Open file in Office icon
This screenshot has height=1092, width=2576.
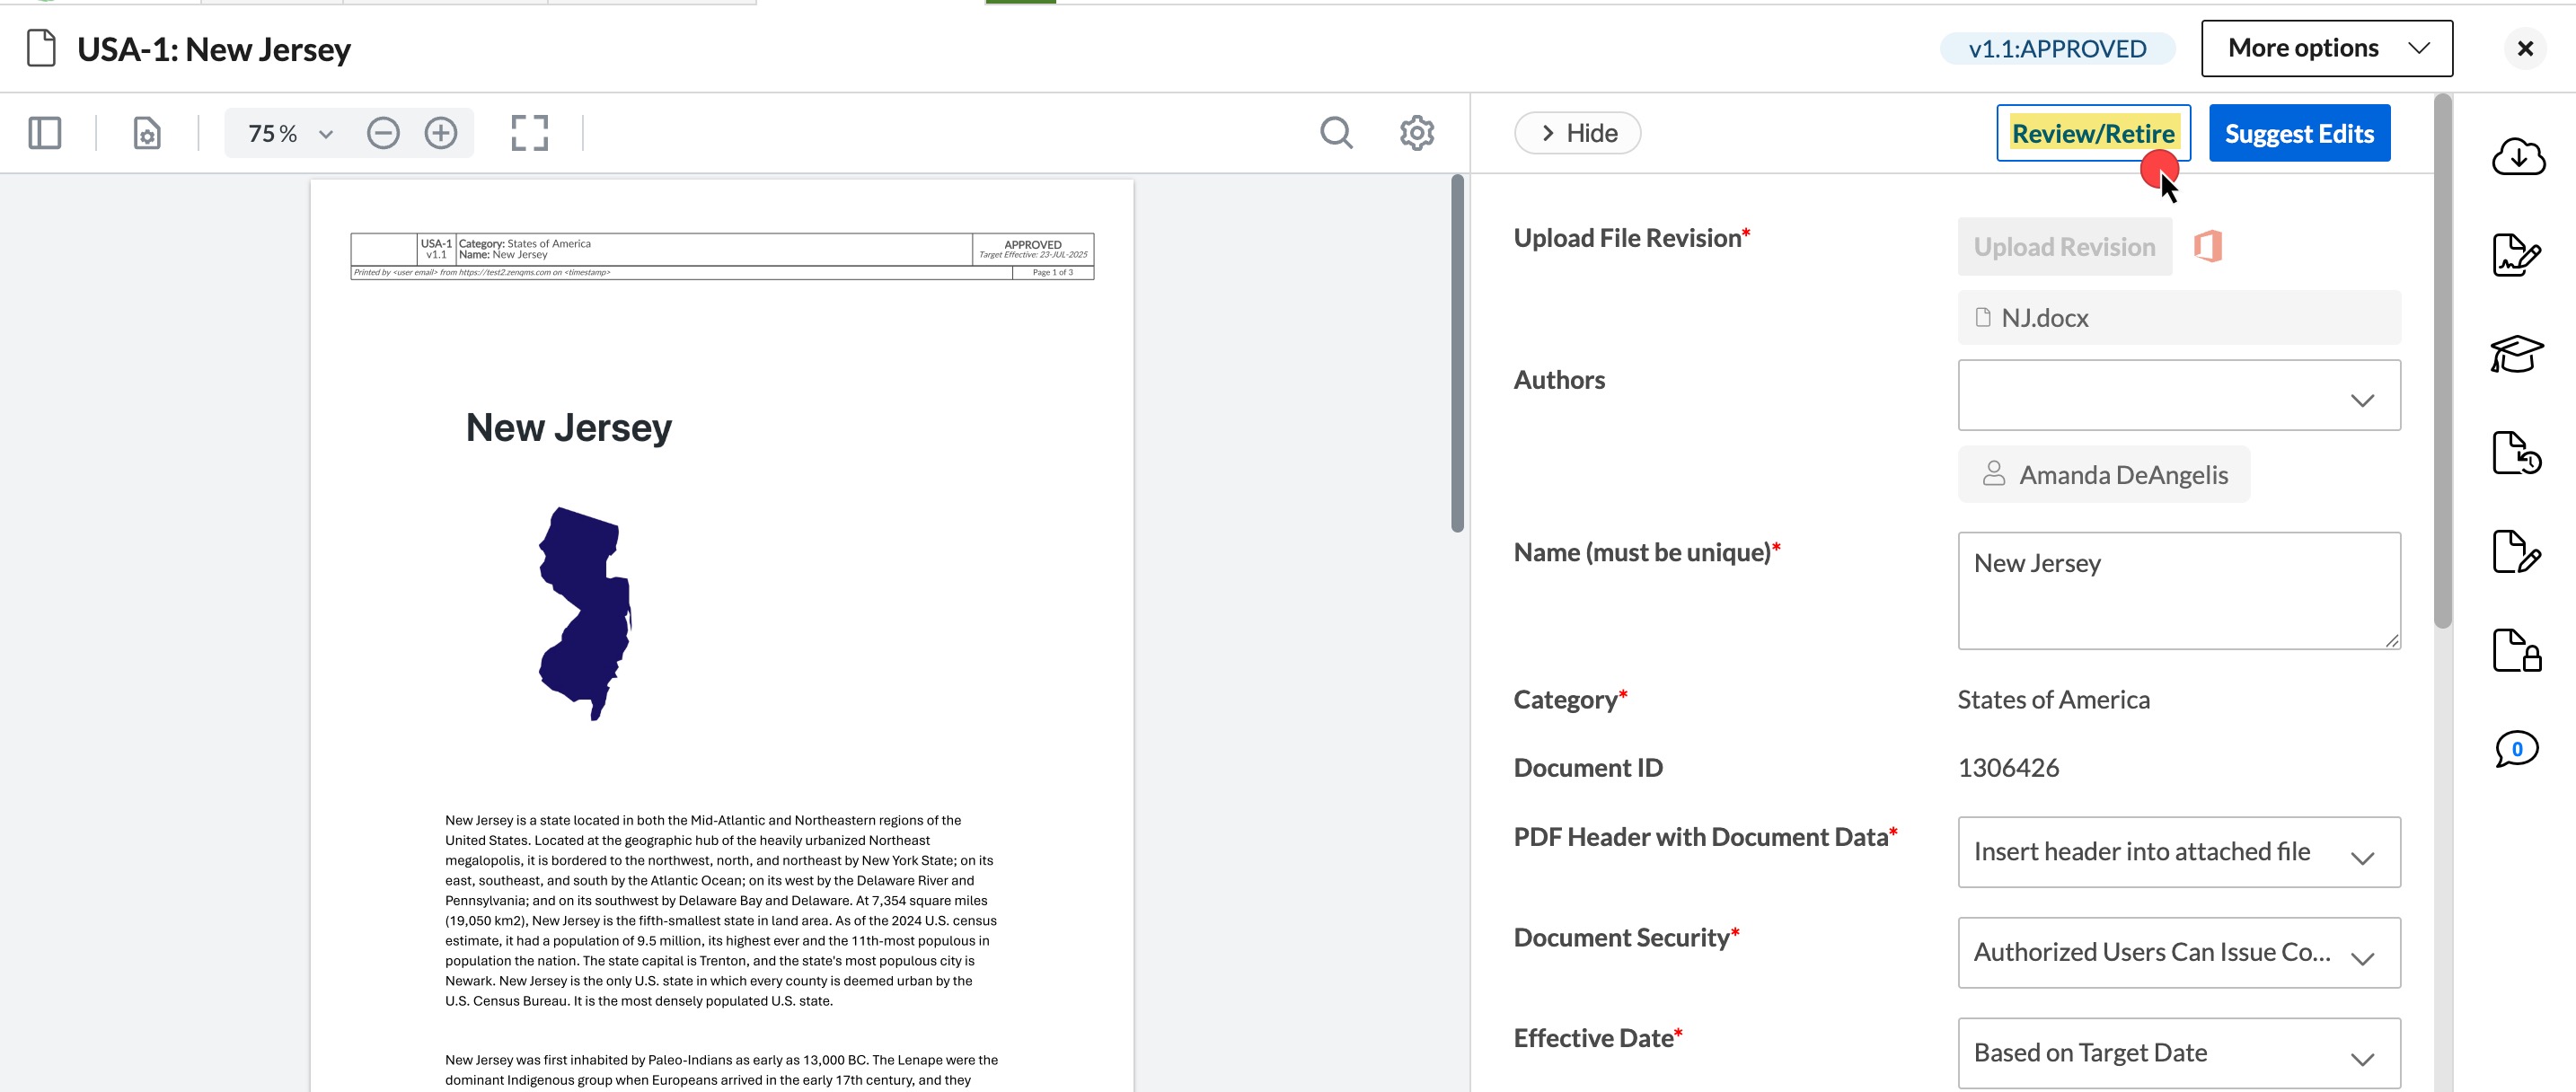(2207, 246)
